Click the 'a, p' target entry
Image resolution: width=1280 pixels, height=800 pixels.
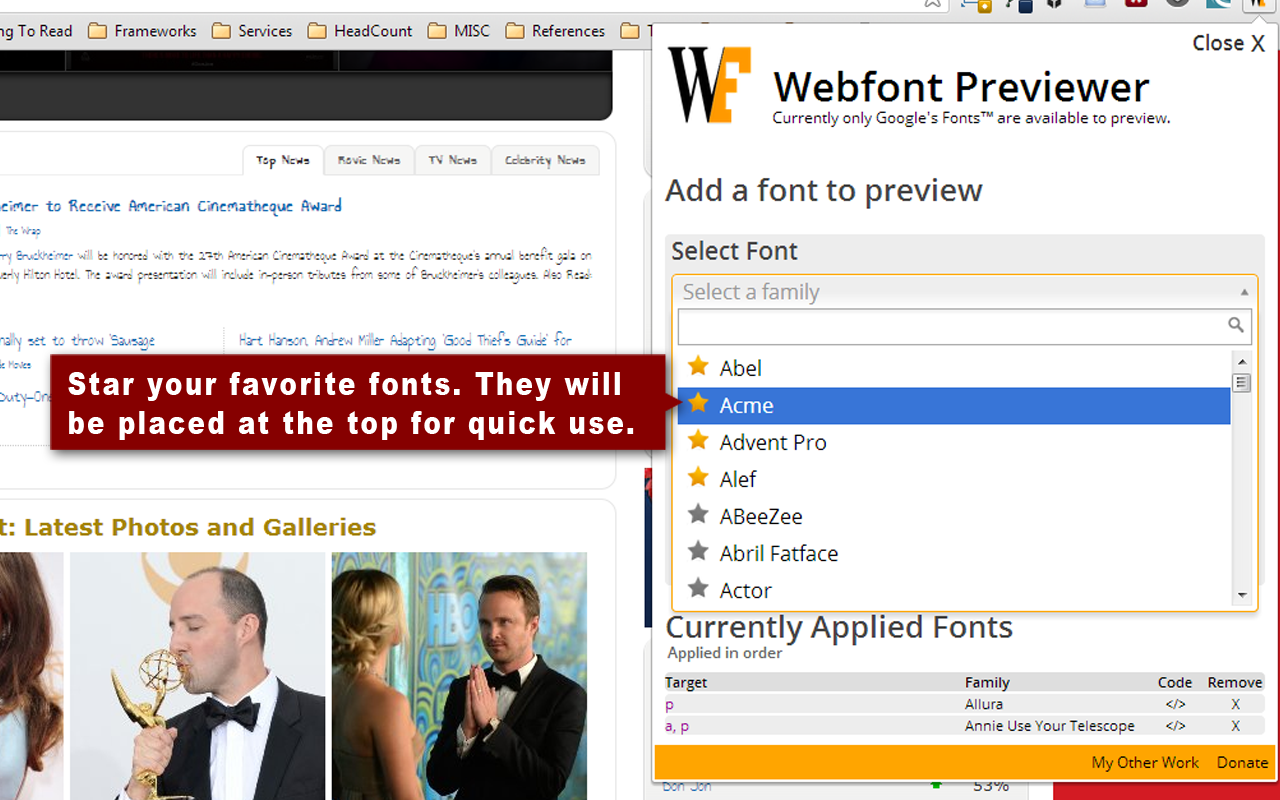click(x=677, y=727)
